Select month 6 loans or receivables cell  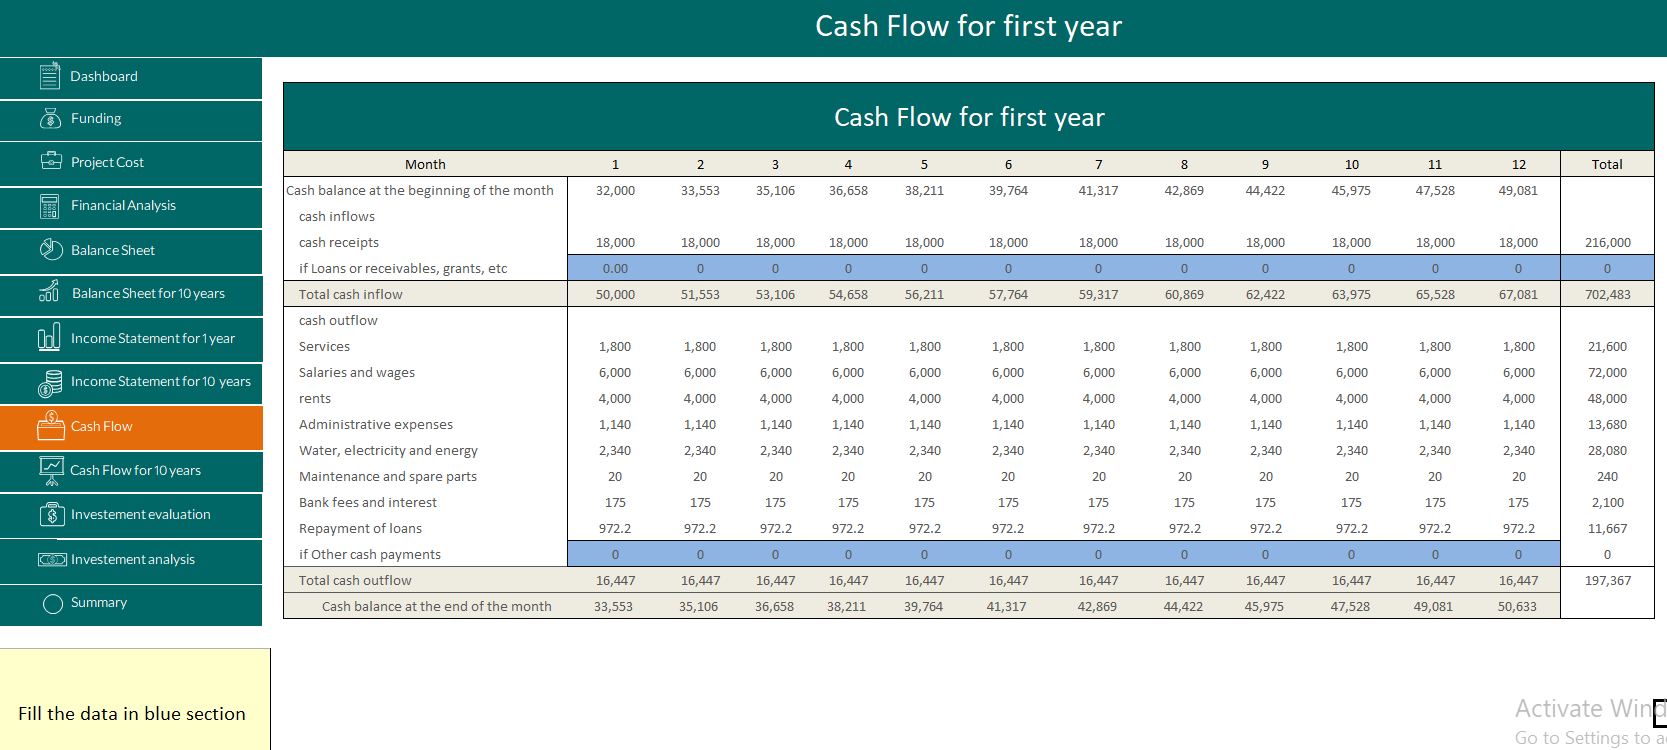point(1008,268)
